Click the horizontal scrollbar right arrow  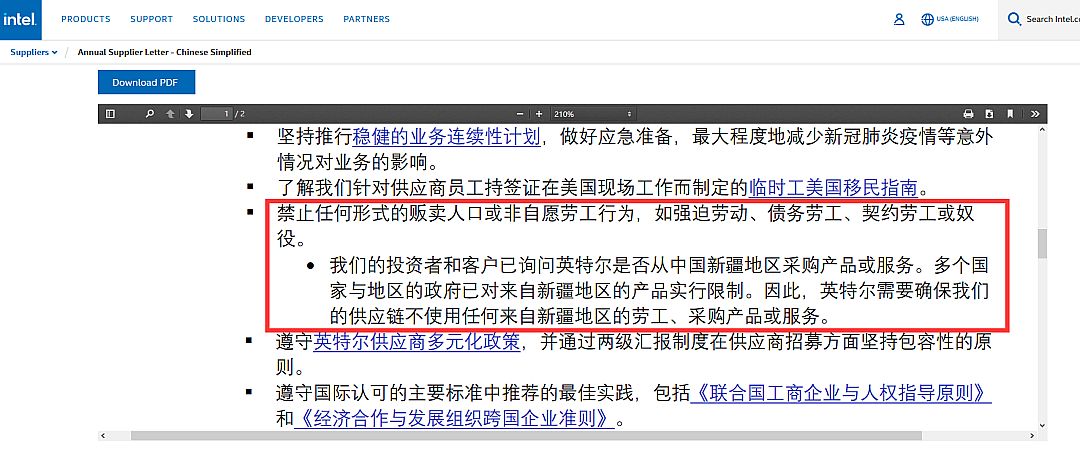(1032, 435)
